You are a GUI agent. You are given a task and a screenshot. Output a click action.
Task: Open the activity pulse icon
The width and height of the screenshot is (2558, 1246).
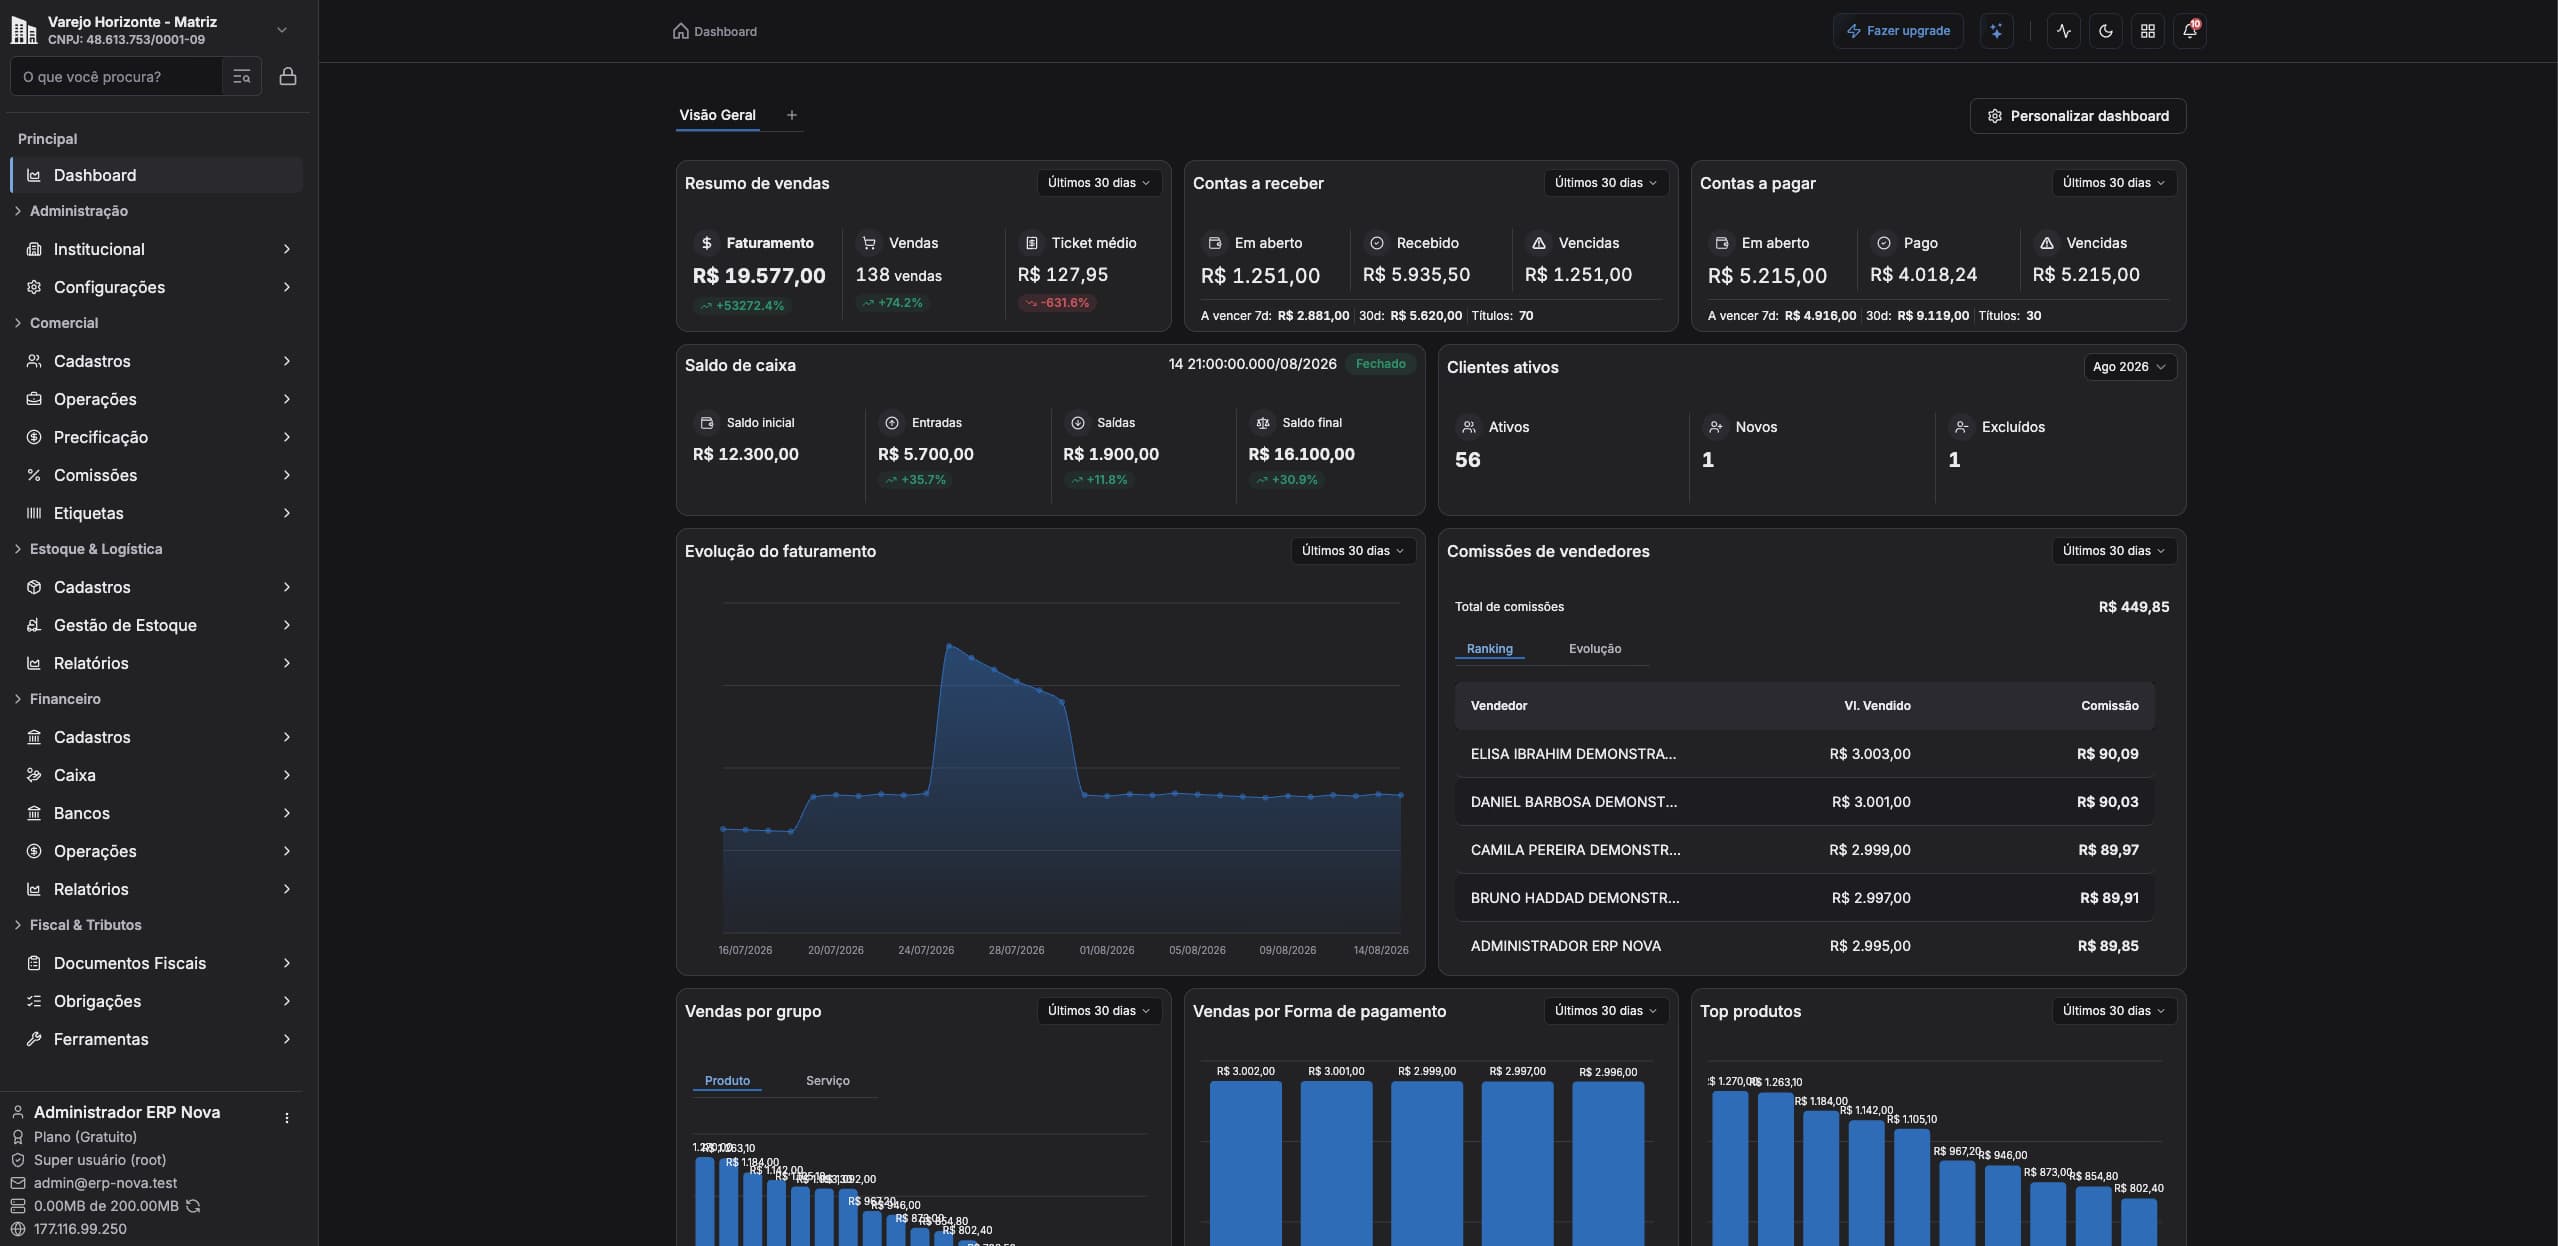2064,31
